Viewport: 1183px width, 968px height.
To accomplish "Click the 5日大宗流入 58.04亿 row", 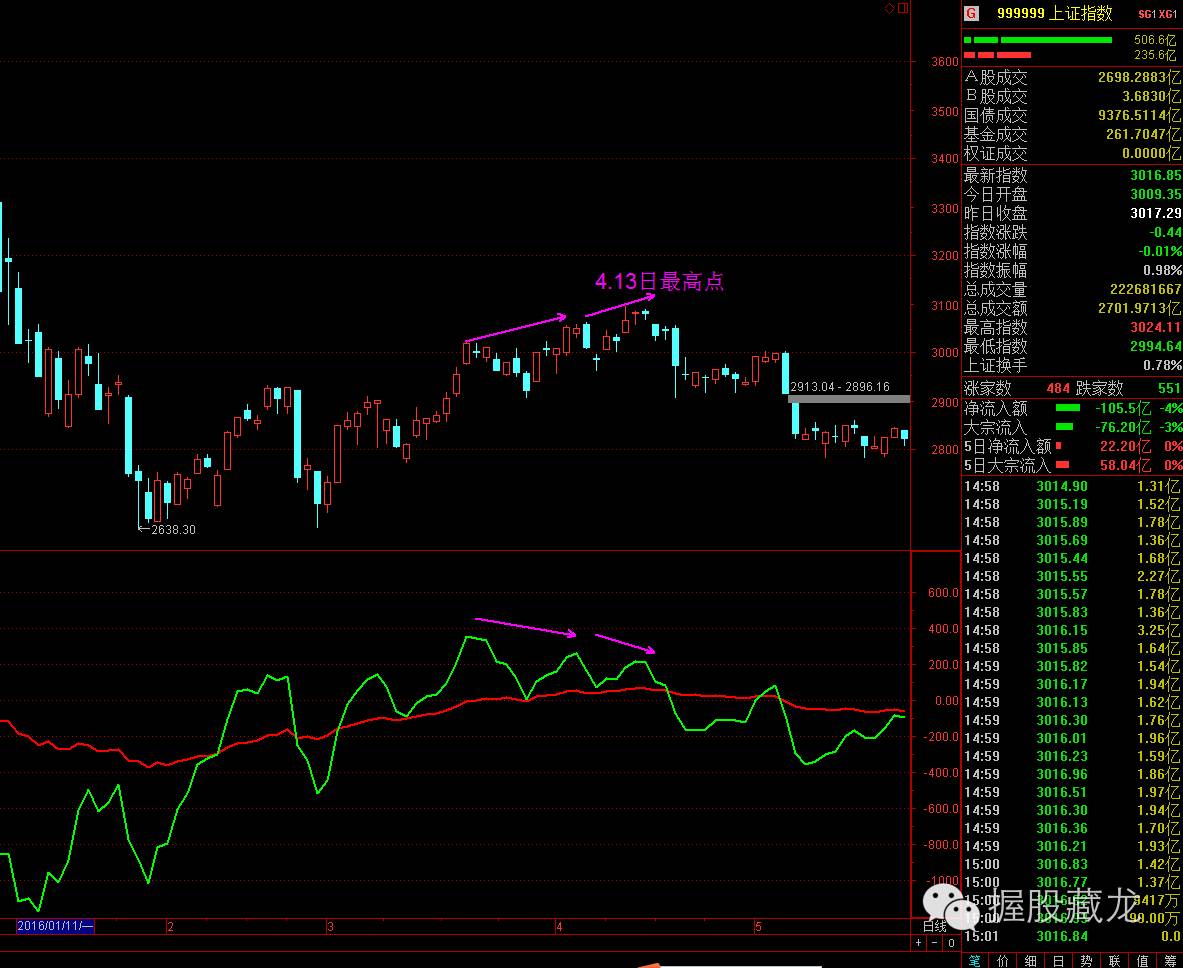I will (x=1072, y=465).
